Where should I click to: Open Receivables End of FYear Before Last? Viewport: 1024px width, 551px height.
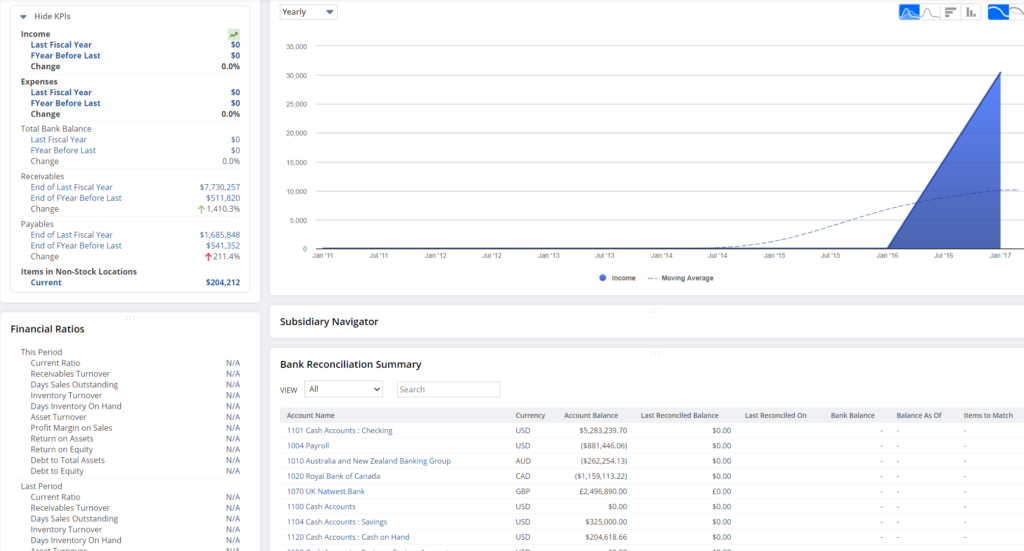(76, 198)
